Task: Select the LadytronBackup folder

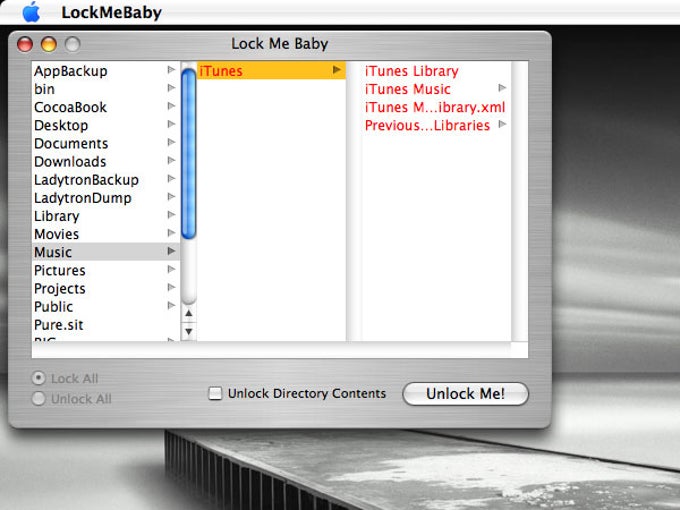Action: [x=106, y=180]
